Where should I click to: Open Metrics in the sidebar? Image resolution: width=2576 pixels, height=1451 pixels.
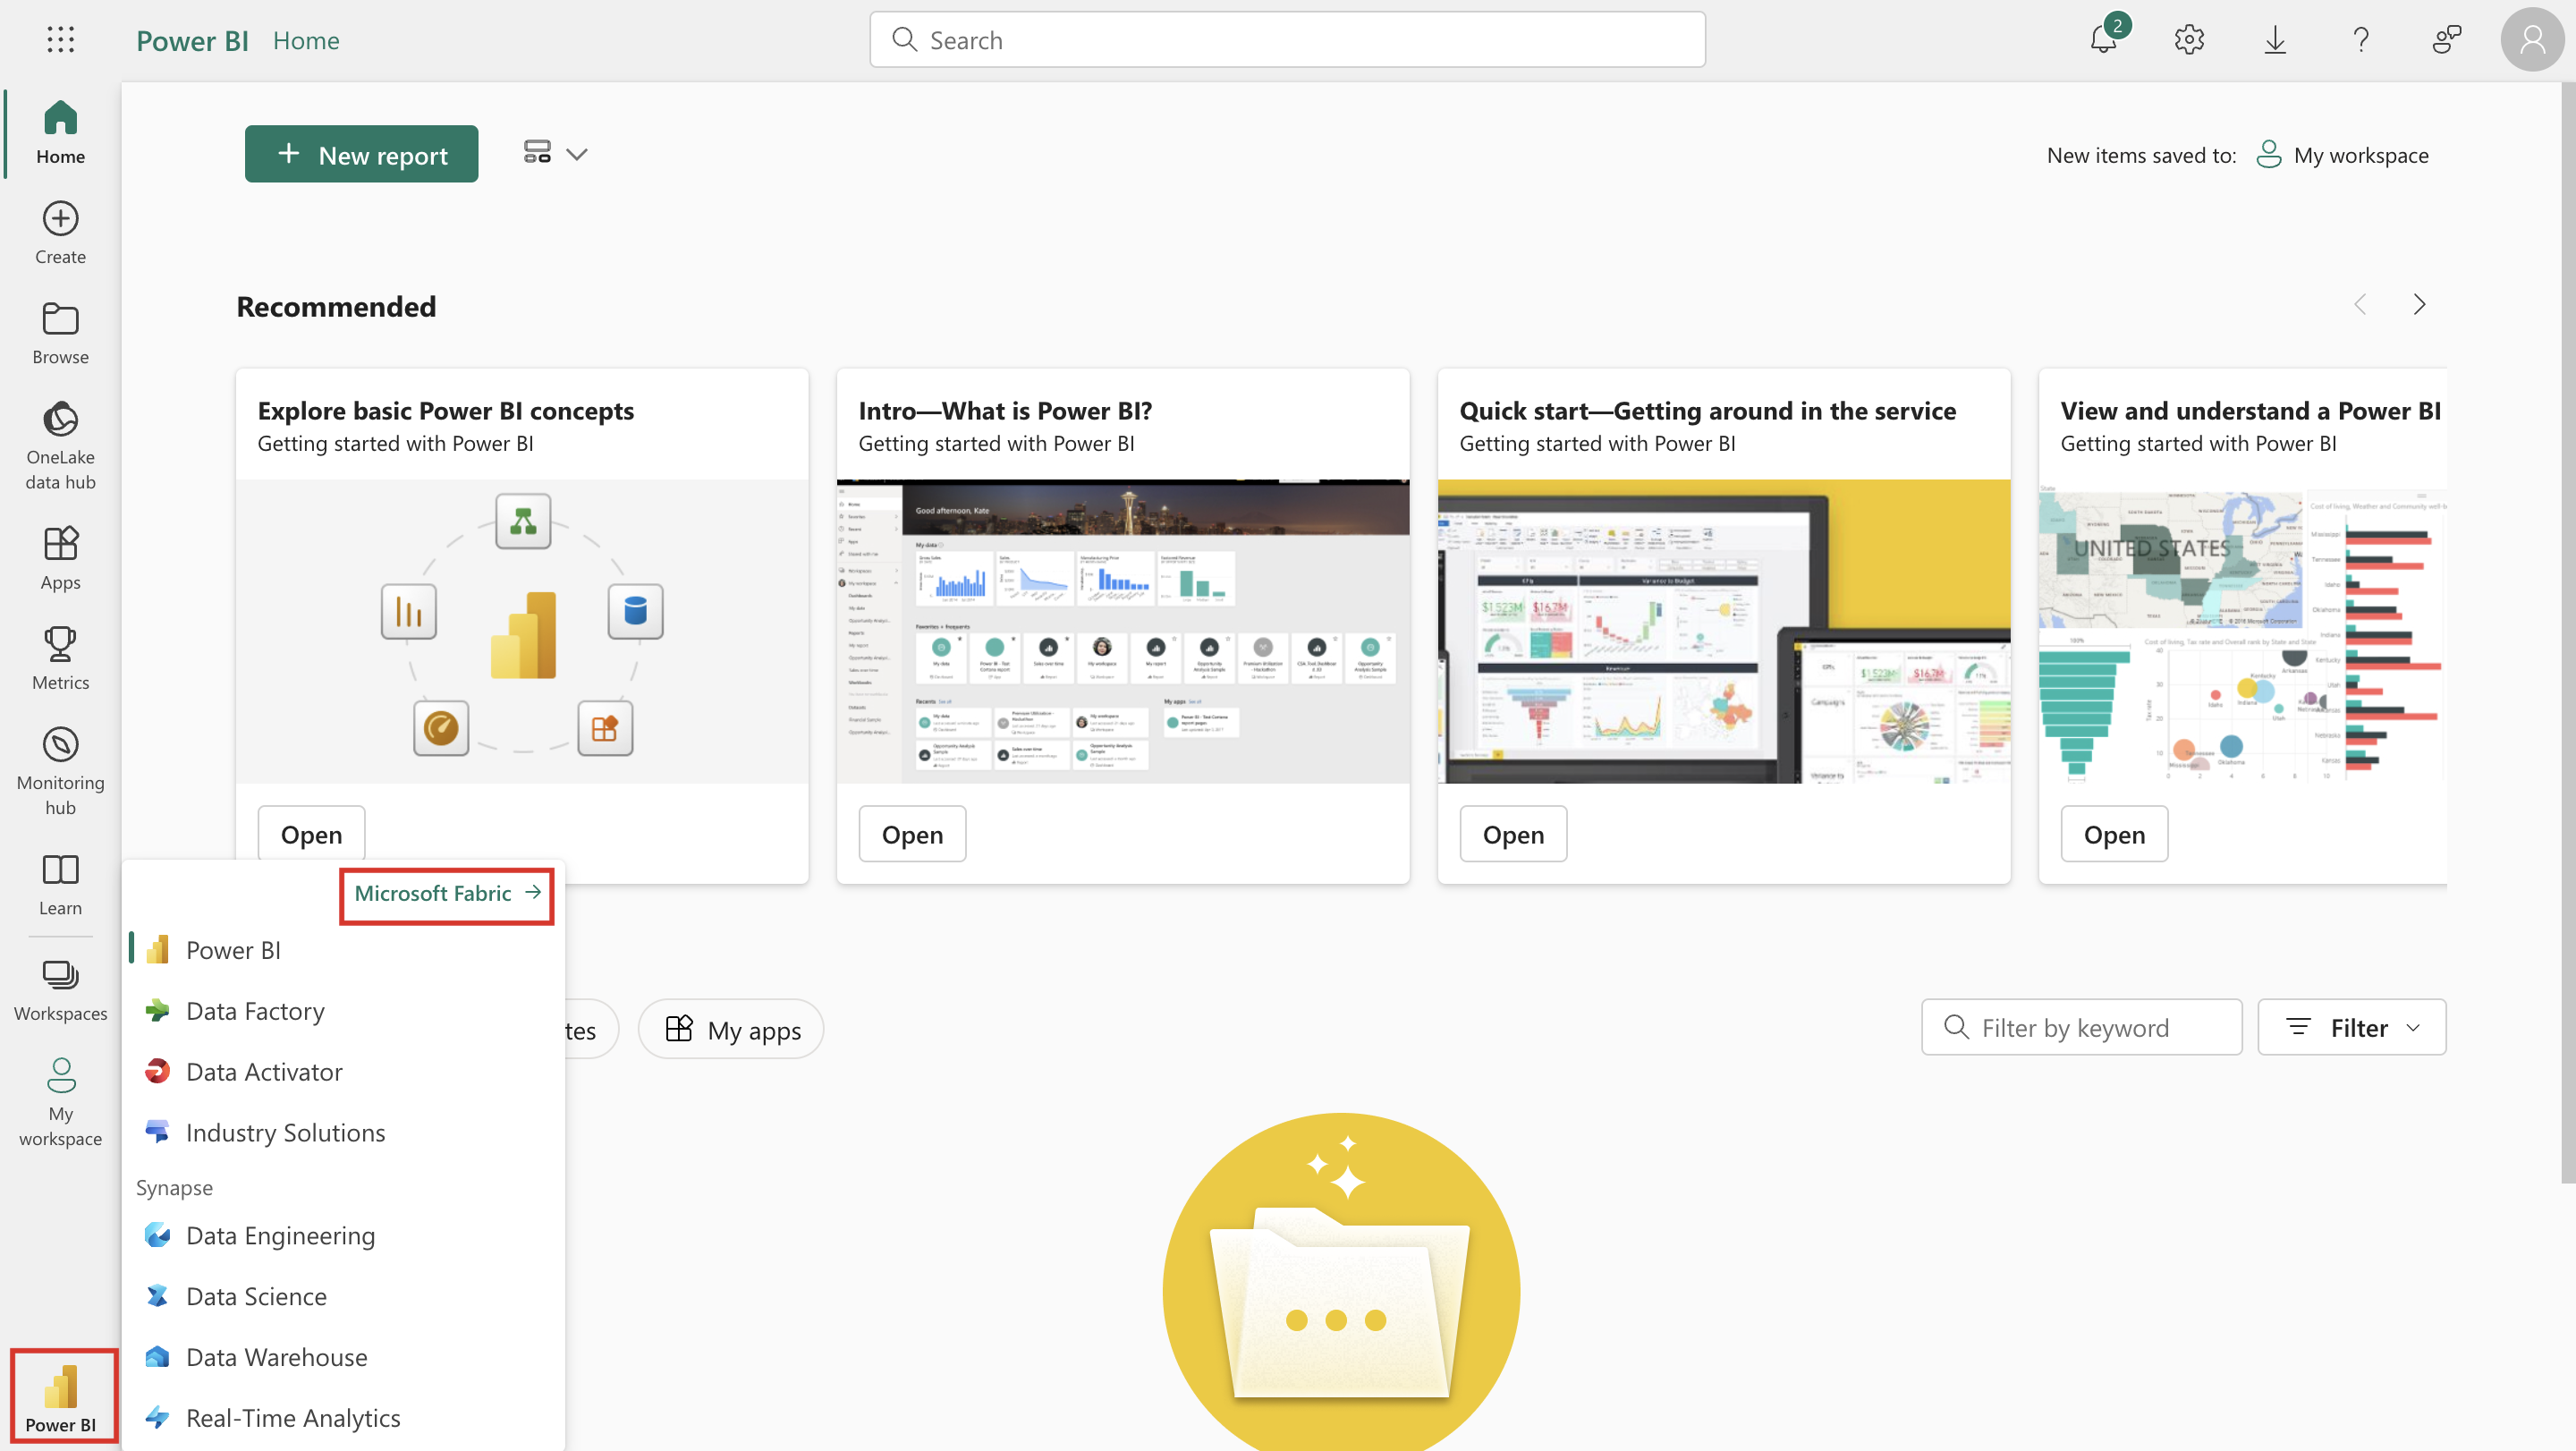coord(60,659)
